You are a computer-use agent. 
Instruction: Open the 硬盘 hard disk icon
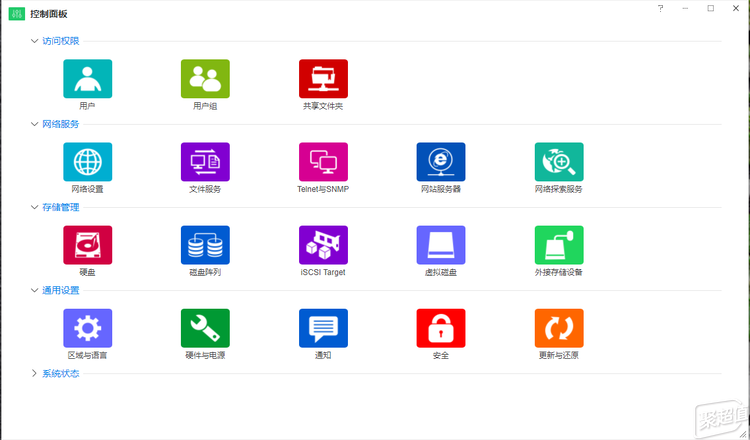(88, 245)
